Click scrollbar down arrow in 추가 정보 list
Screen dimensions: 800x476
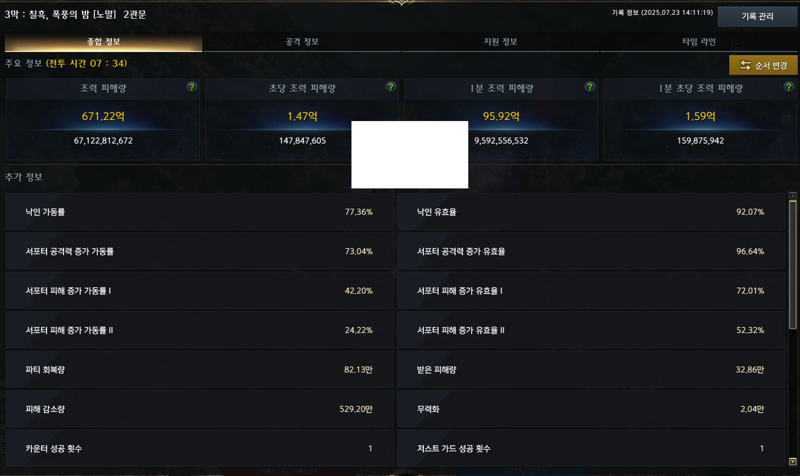(792, 462)
